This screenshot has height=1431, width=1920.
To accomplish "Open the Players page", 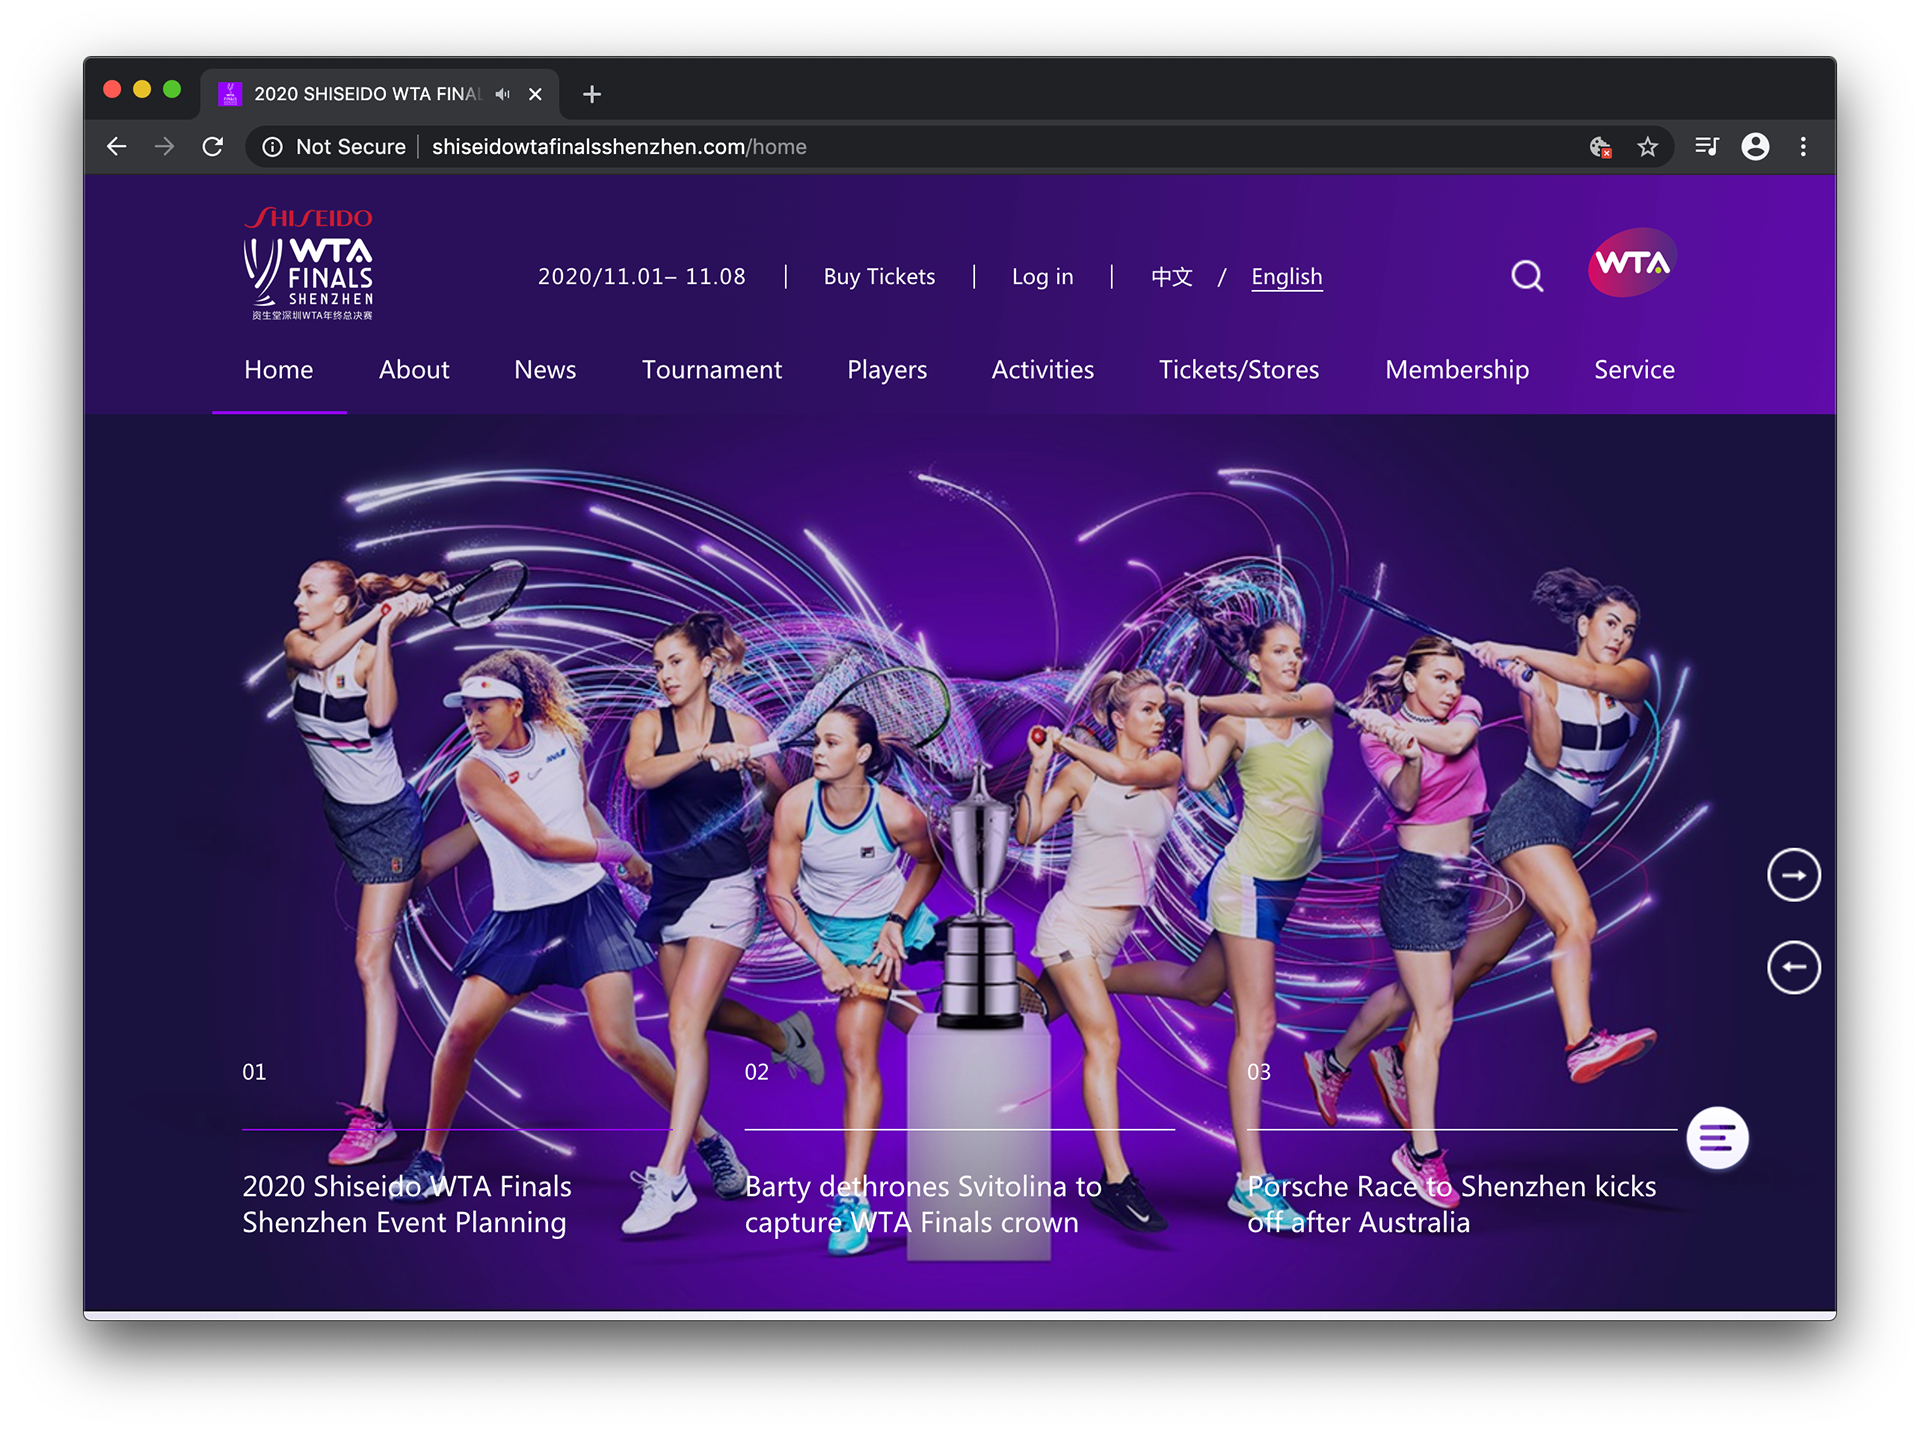I will pos(887,370).
